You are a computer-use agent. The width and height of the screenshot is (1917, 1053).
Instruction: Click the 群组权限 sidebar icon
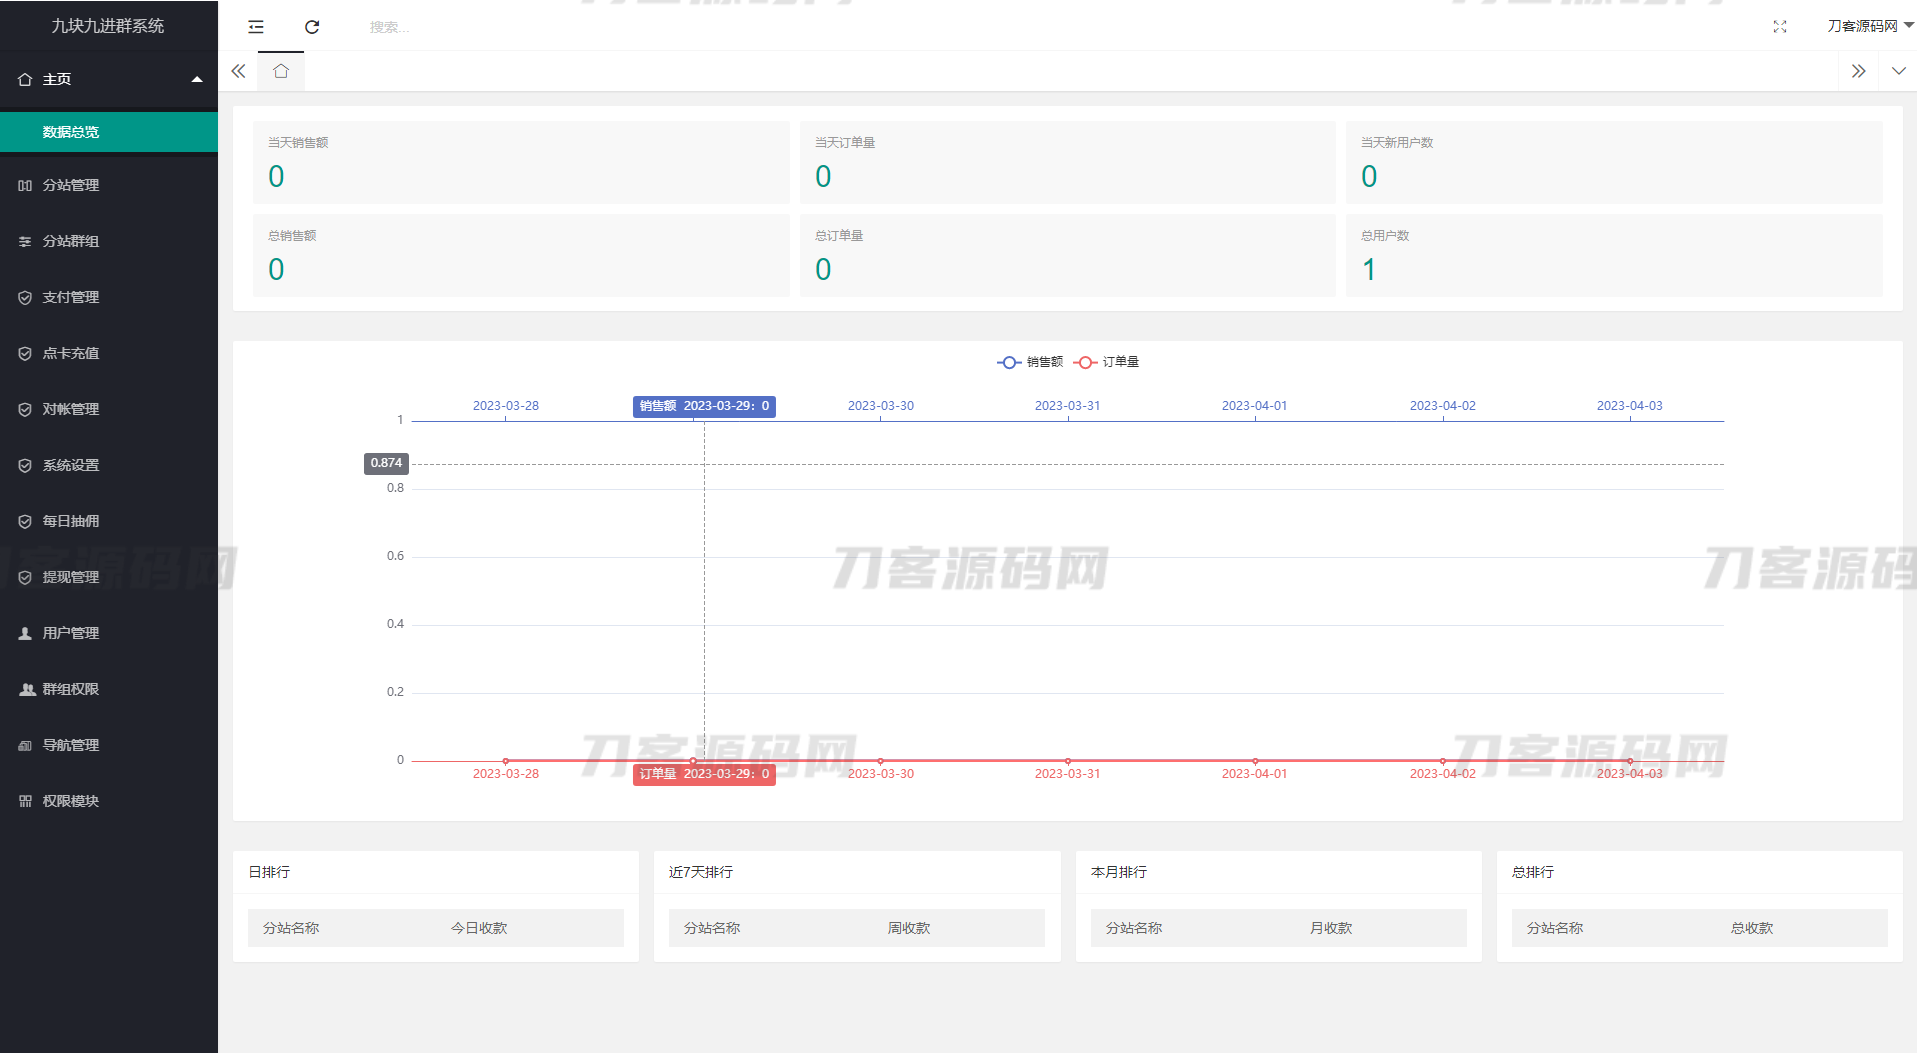pyautogui.click(x=27, y=689)
